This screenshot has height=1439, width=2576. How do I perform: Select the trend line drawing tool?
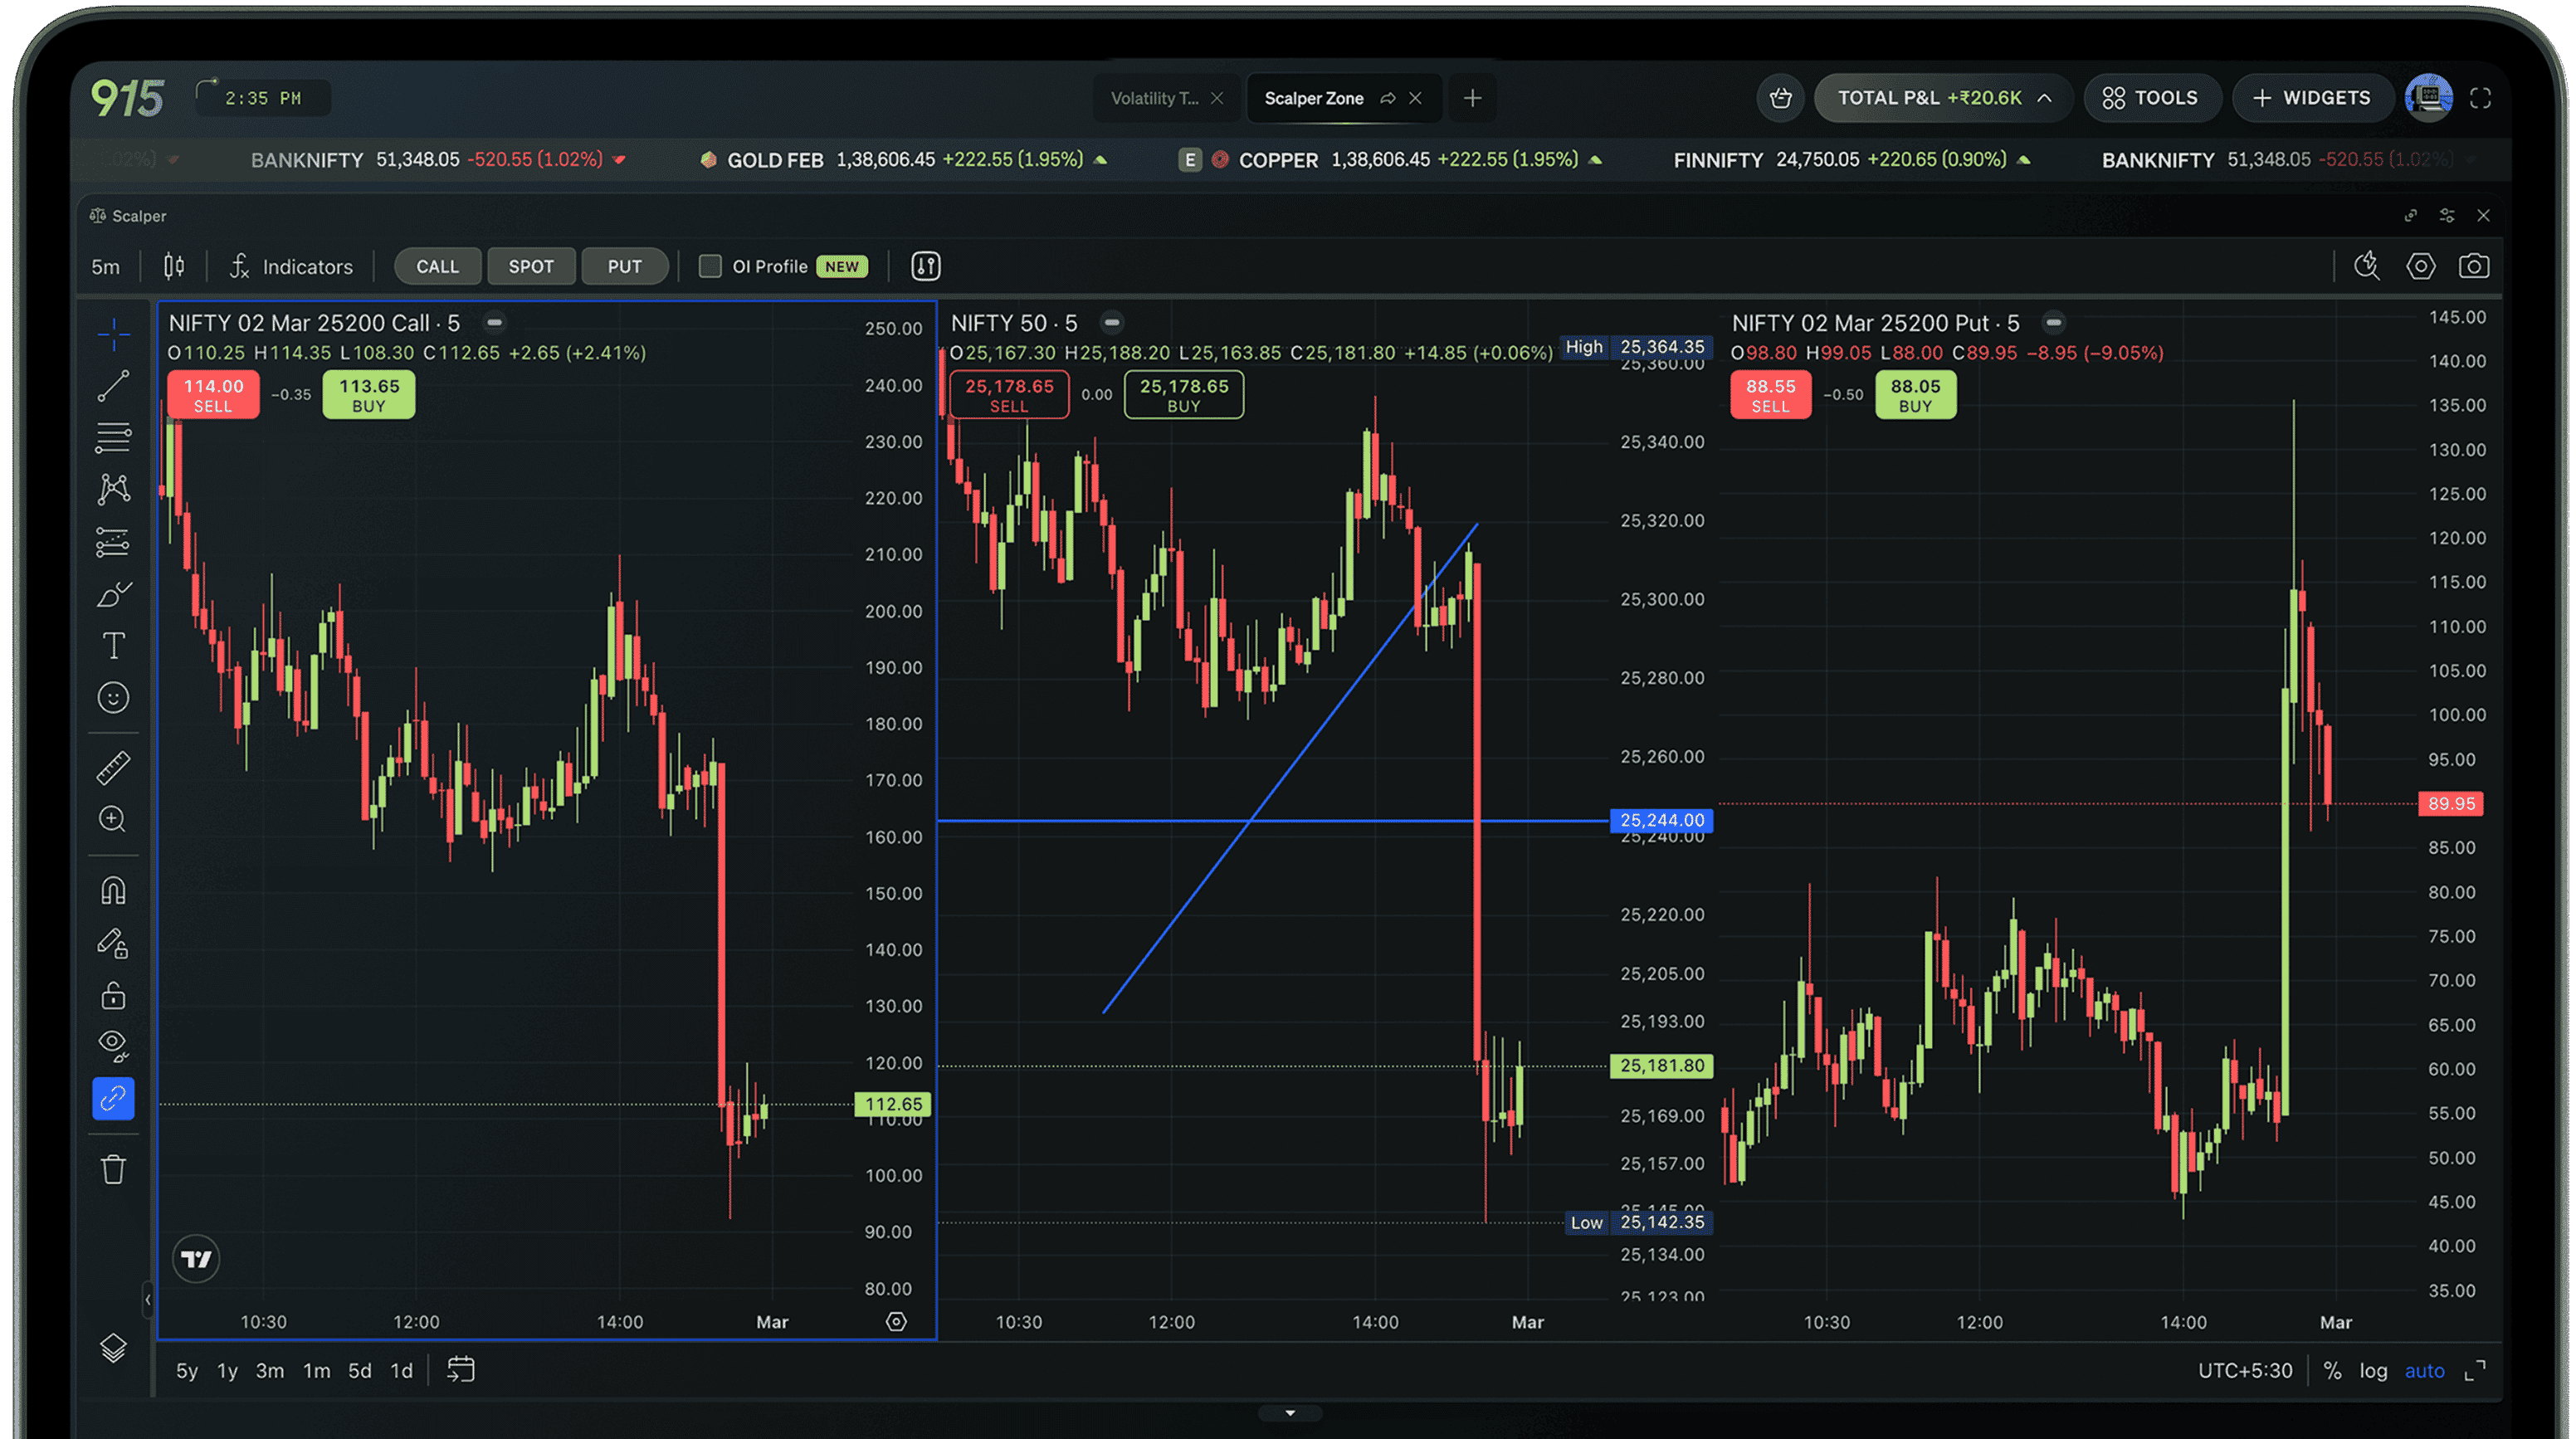pos(113,386)
